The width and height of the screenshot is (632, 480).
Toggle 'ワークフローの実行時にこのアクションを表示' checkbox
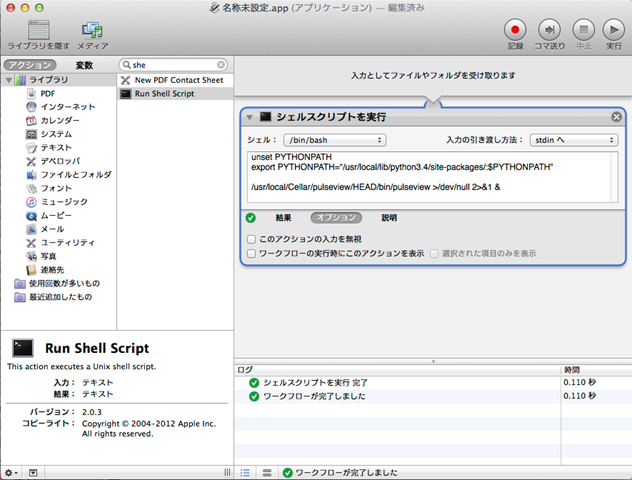pos(251,254)
